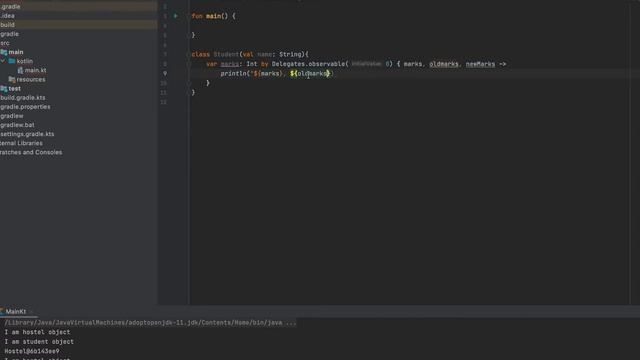Screen dimensions: 640x360
Task: Click the 'fun main()' declaration text
Action: pos(209,16)
